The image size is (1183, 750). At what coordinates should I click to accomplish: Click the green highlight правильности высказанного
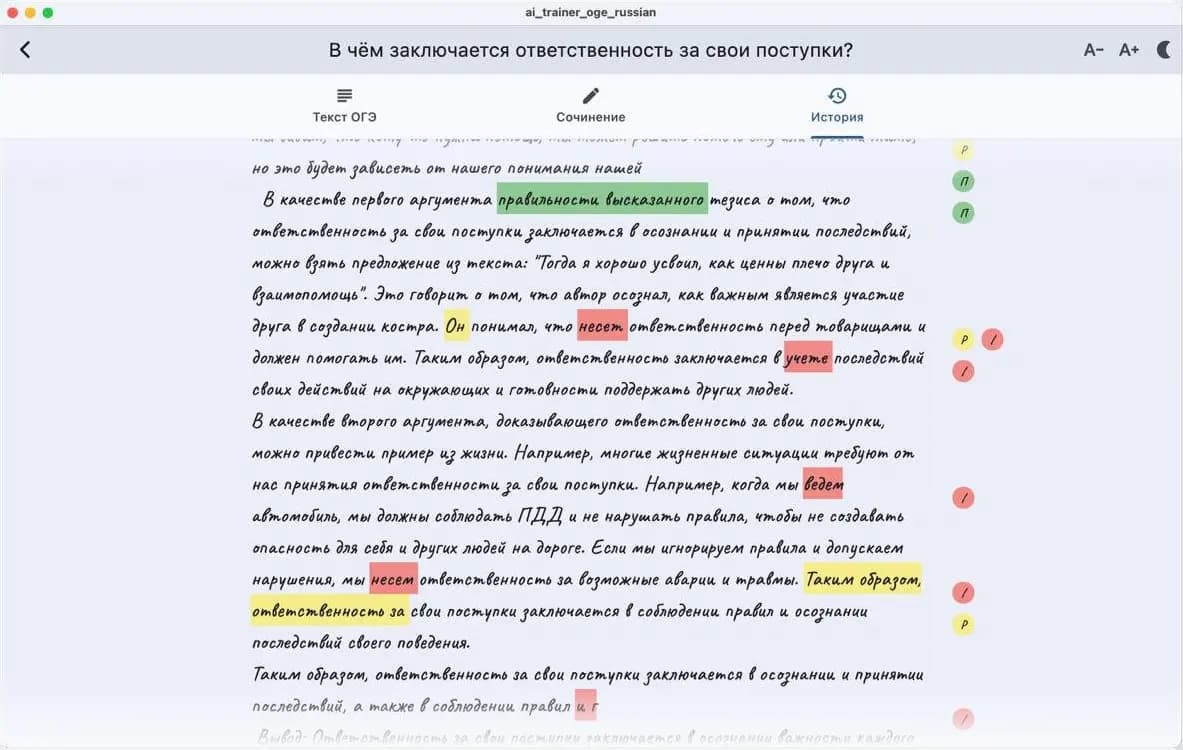601,199
